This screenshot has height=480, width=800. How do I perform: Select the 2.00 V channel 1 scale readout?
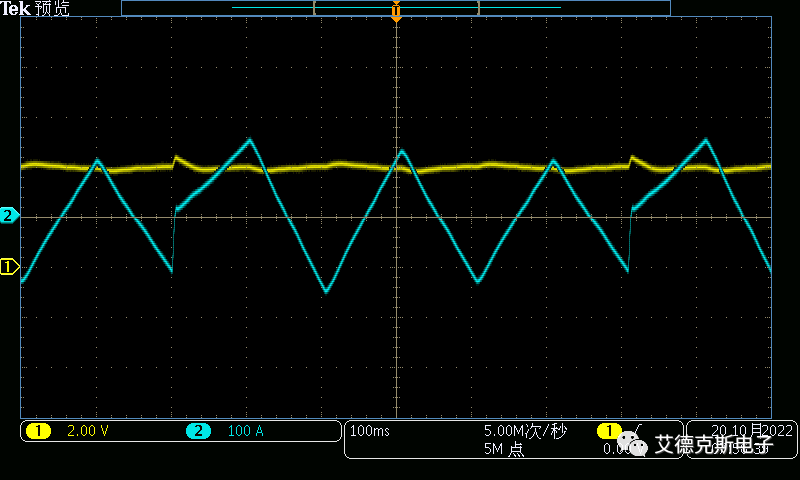pos(88,431)
